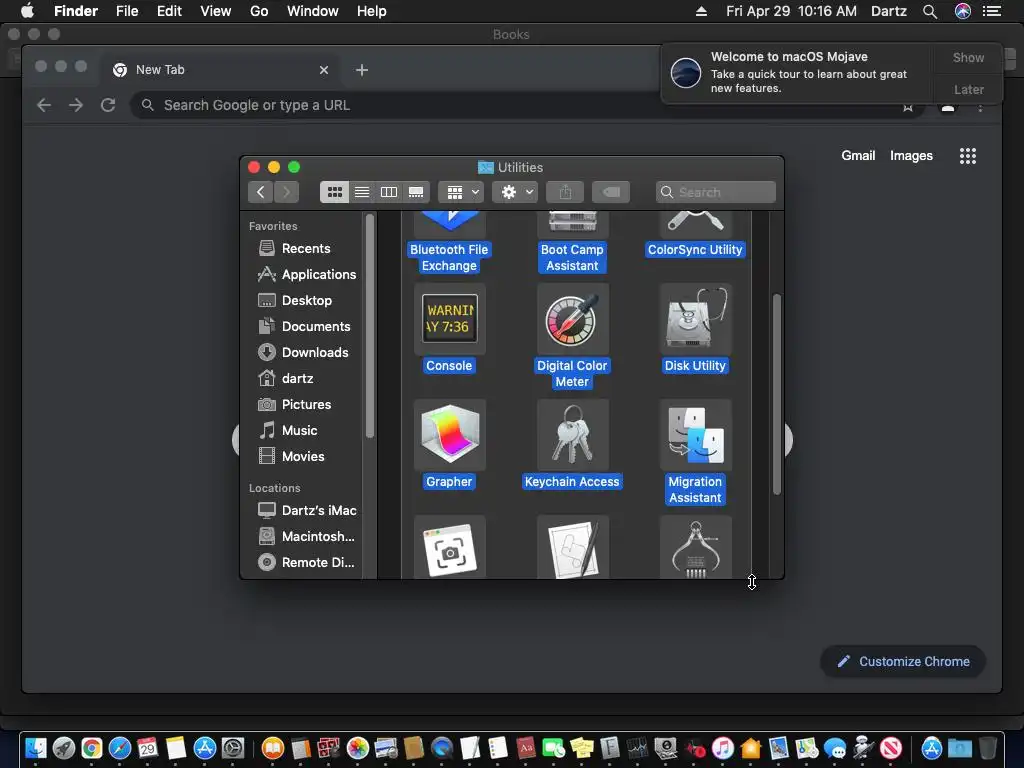This screenshot has height=768, width=1024.
Task: Open the Apple menu
Action: [27, 11]
